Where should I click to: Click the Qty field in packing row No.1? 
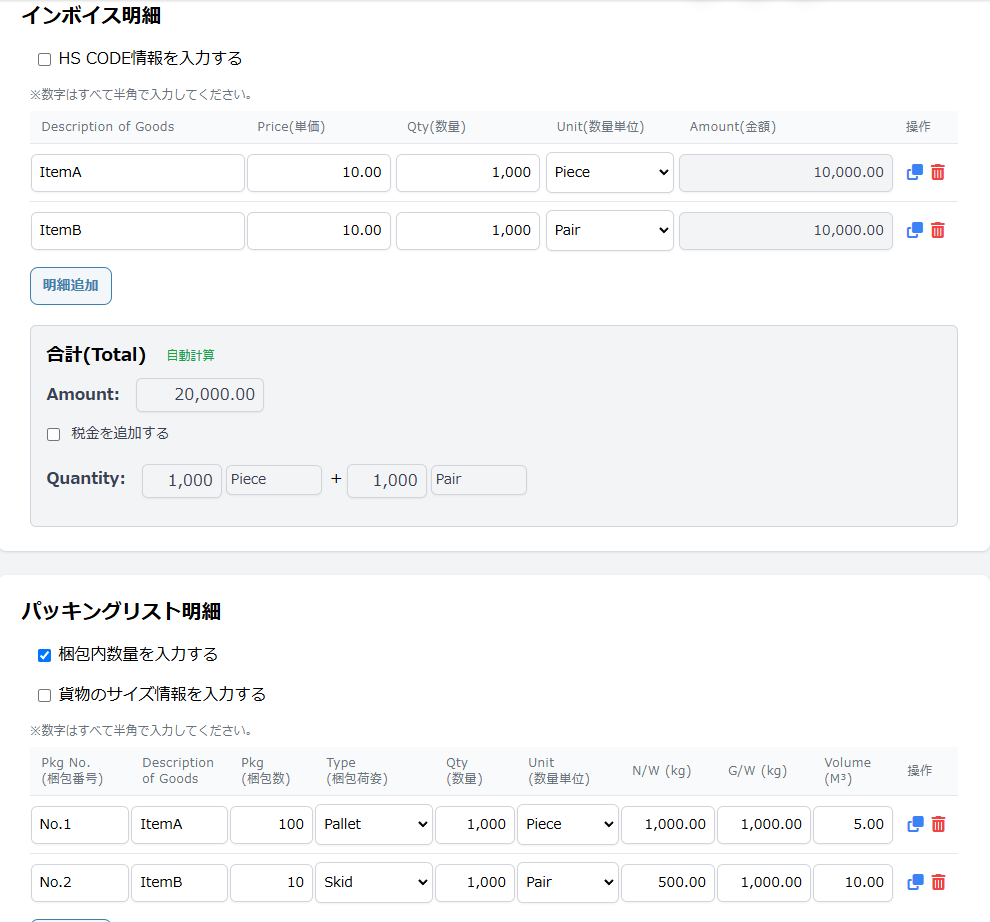[x=475, y=824]
